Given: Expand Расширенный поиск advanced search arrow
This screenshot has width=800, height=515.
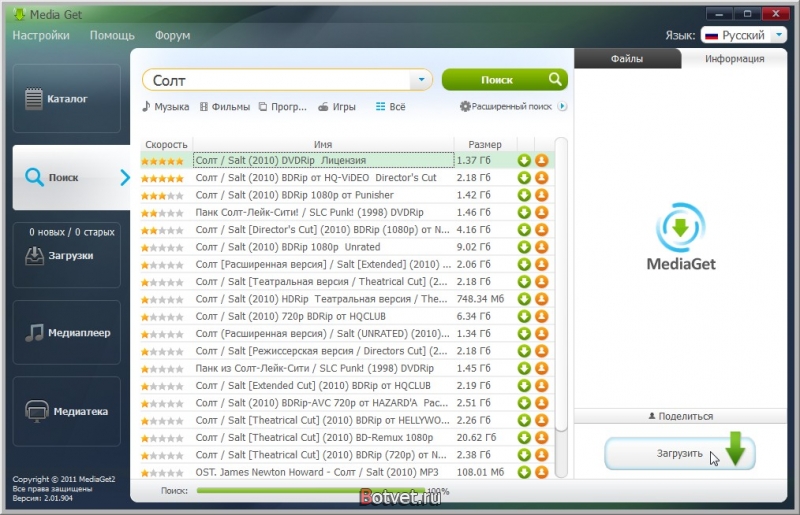Looking at the screenshot, I should [x=562, y=106].
